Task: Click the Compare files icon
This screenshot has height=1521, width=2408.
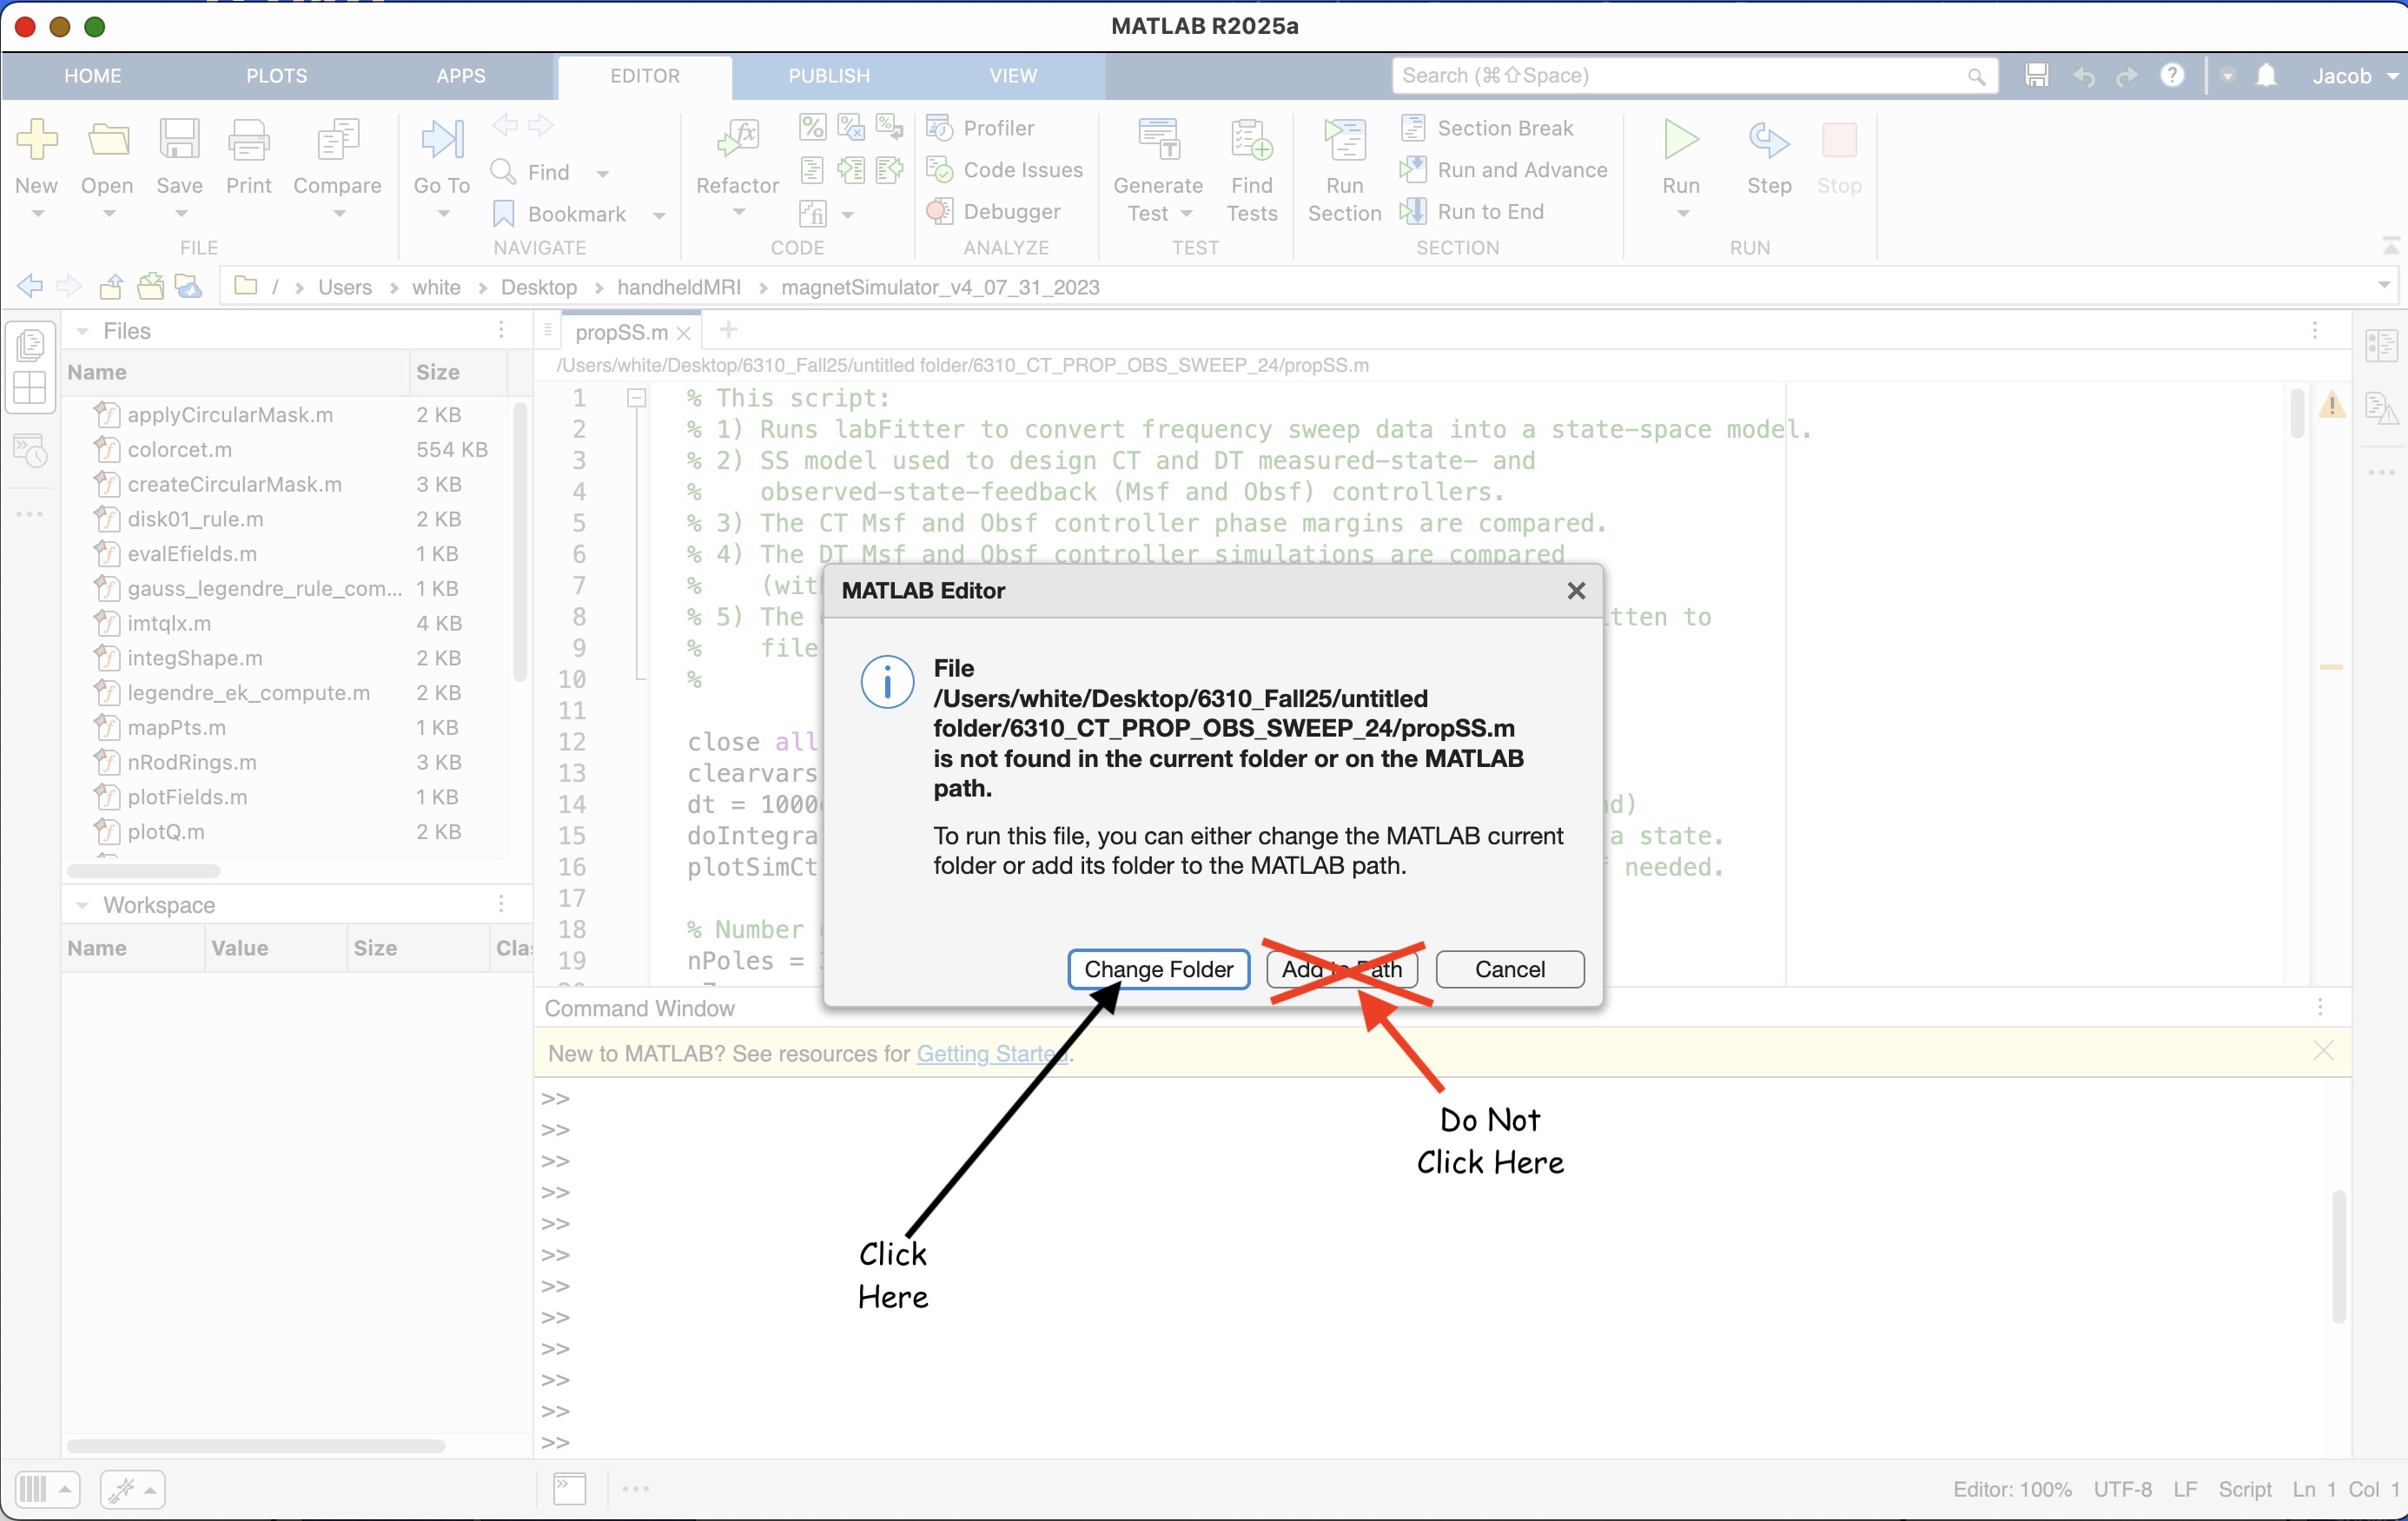Action: (x=337, y=141)
